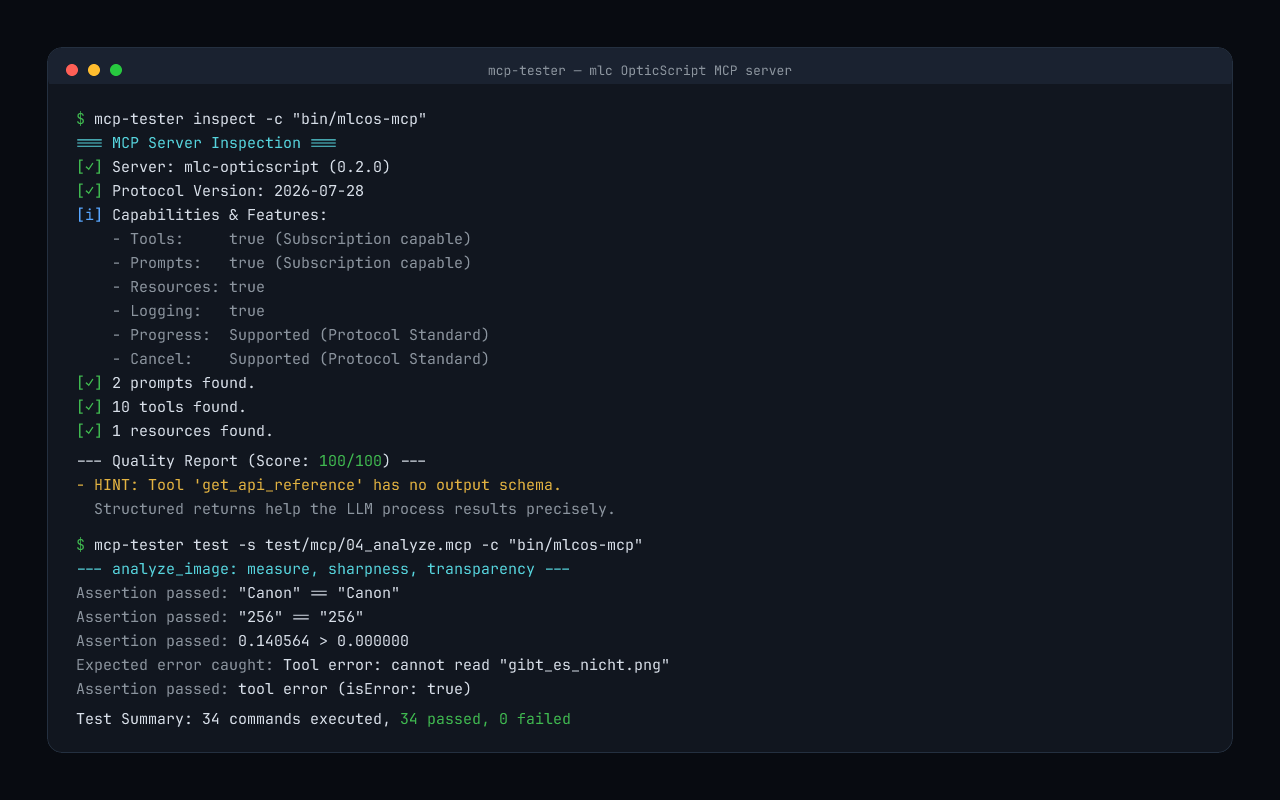Click the assertion line with "256" == "256"
1280x800 pixels.
[x=220, y=617]
